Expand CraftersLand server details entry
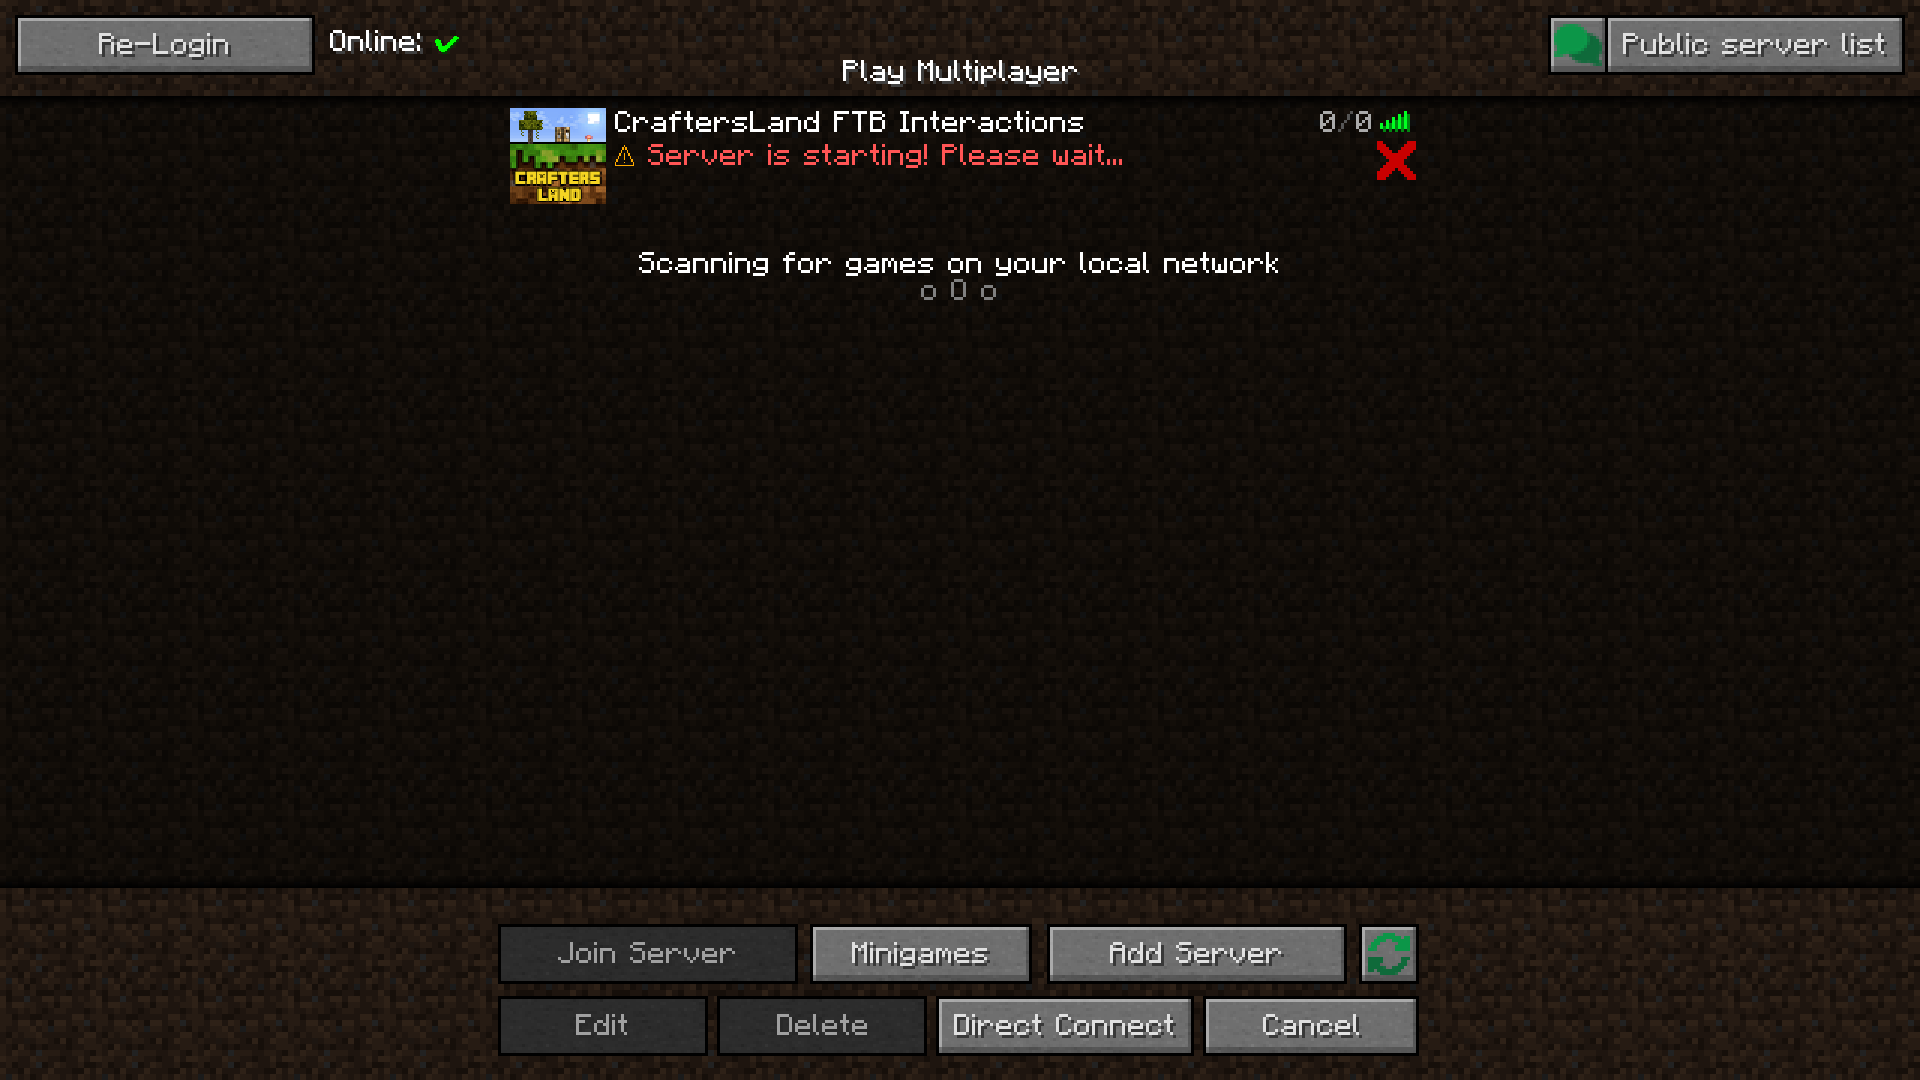The height and width of the screenshot is (1080, 1920). pos(959,156)
